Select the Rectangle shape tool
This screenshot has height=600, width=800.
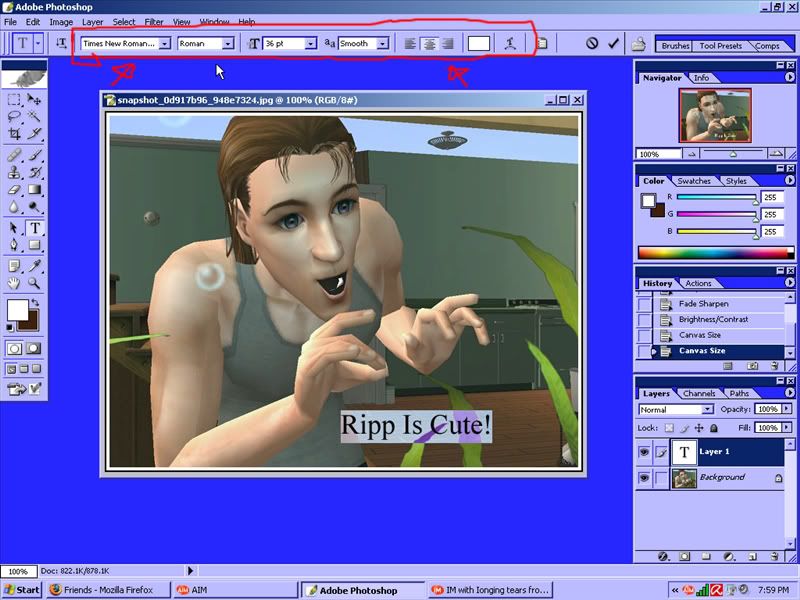click(x=34, y=245)
